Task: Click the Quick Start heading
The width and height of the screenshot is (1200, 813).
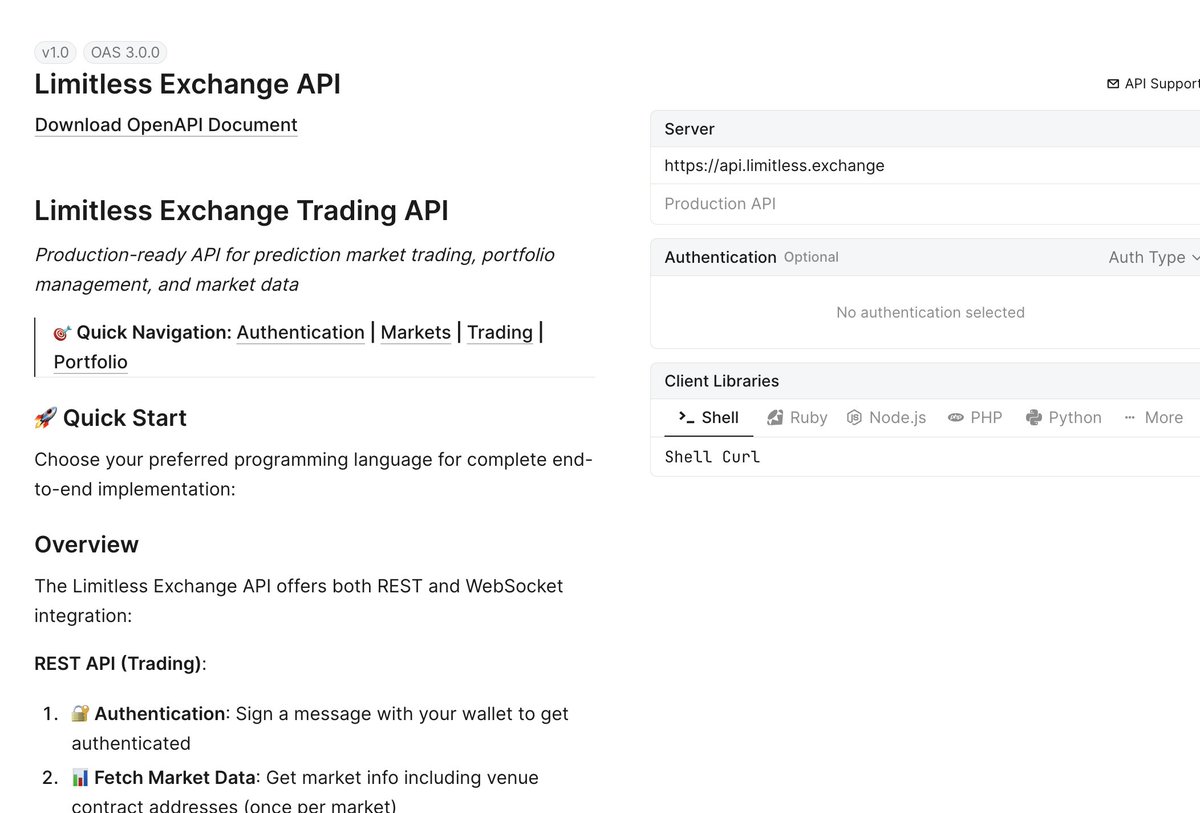Action: 110,418
